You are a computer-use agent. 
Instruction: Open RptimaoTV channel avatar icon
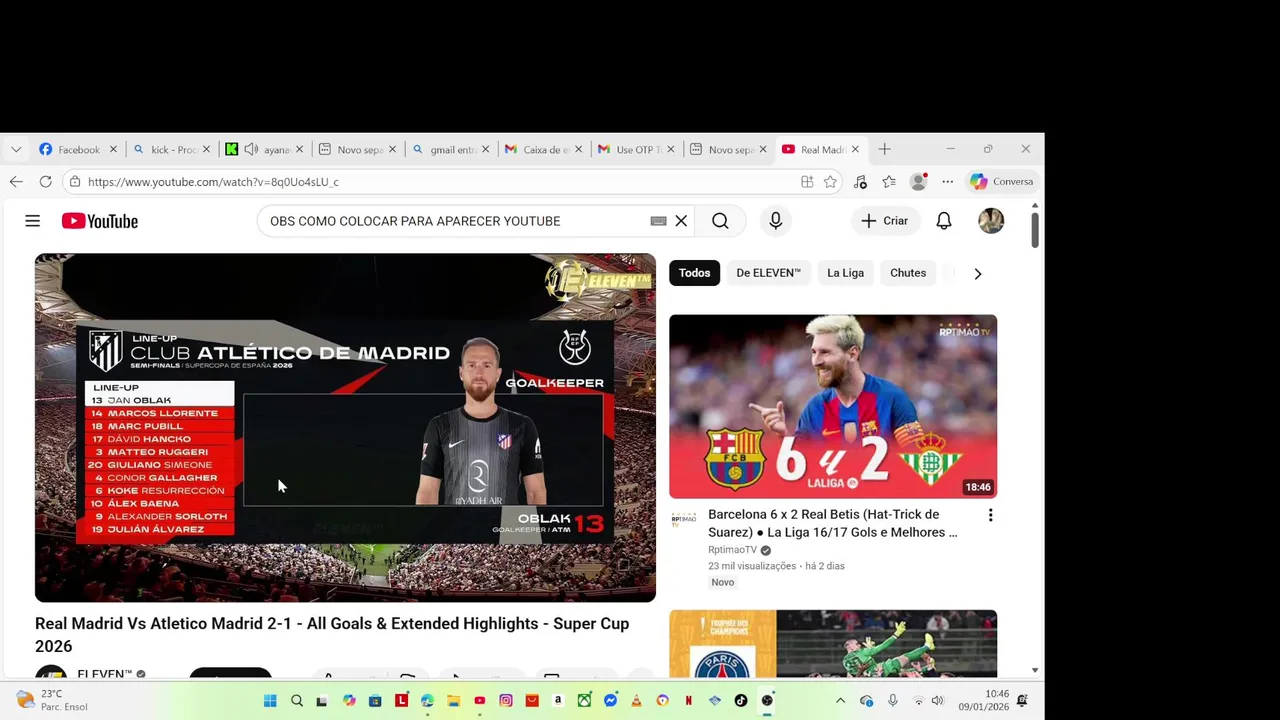point(684,519)
